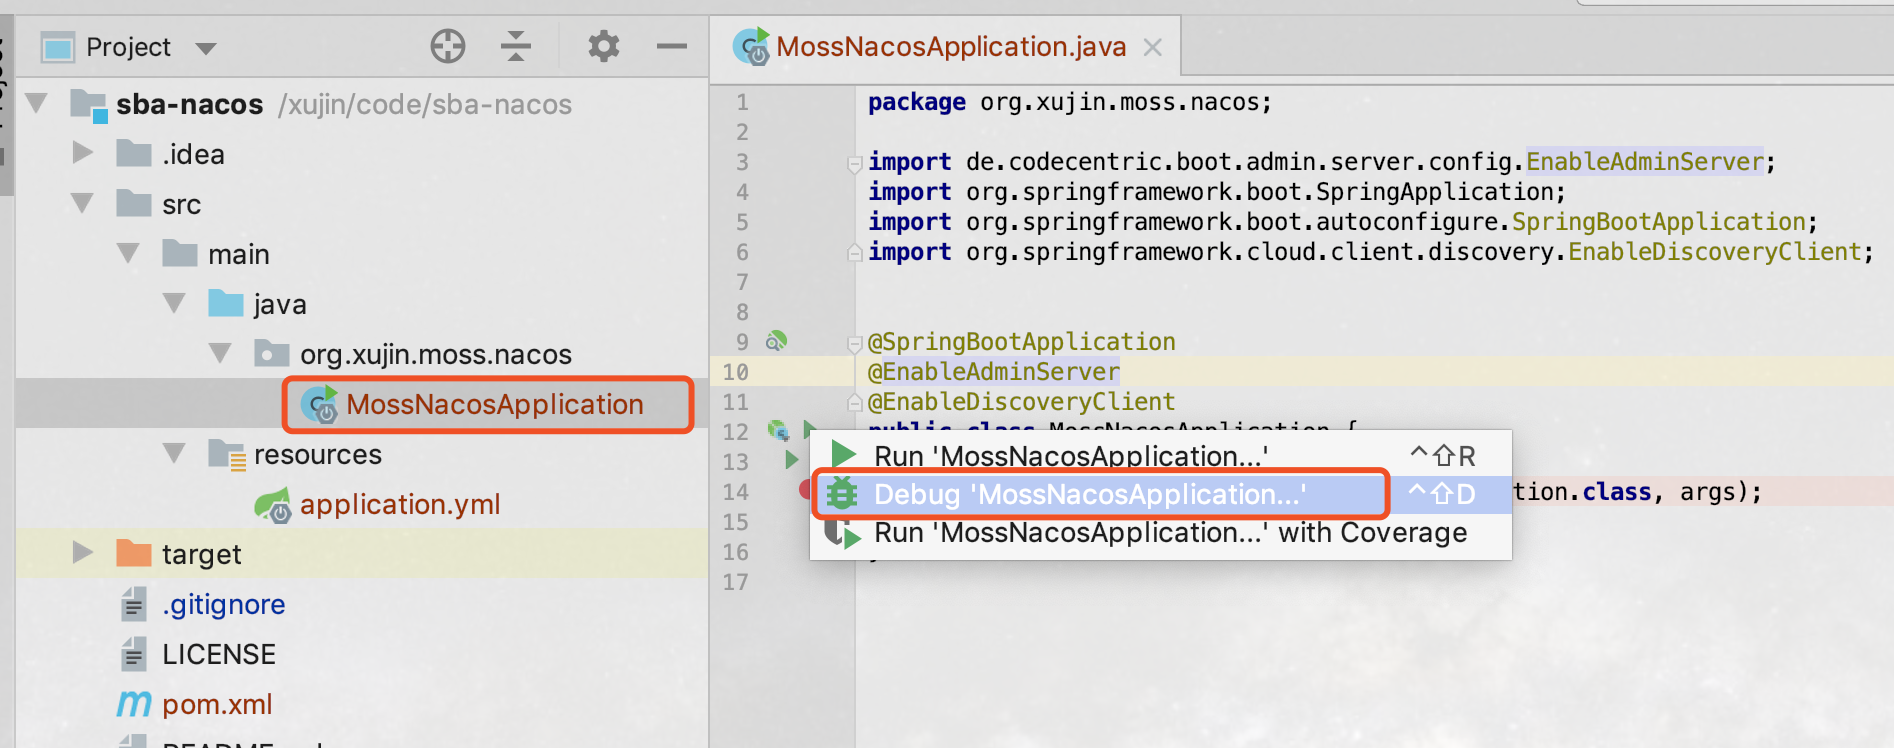Click the application.yml Spring config icon
Image resolution: width=1894 pixels, height=748 pixels.
tap(273, 506)
